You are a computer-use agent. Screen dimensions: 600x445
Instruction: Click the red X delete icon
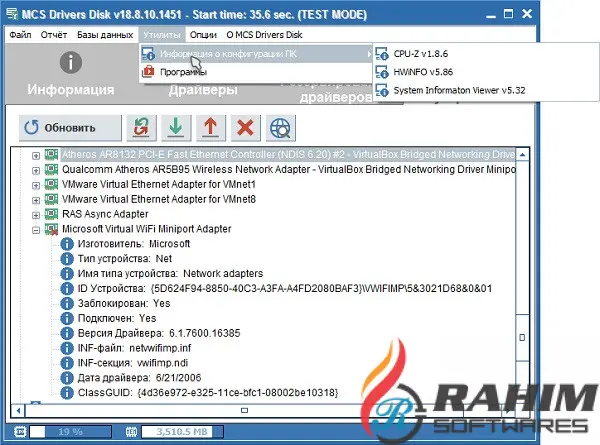click(246, 128)
